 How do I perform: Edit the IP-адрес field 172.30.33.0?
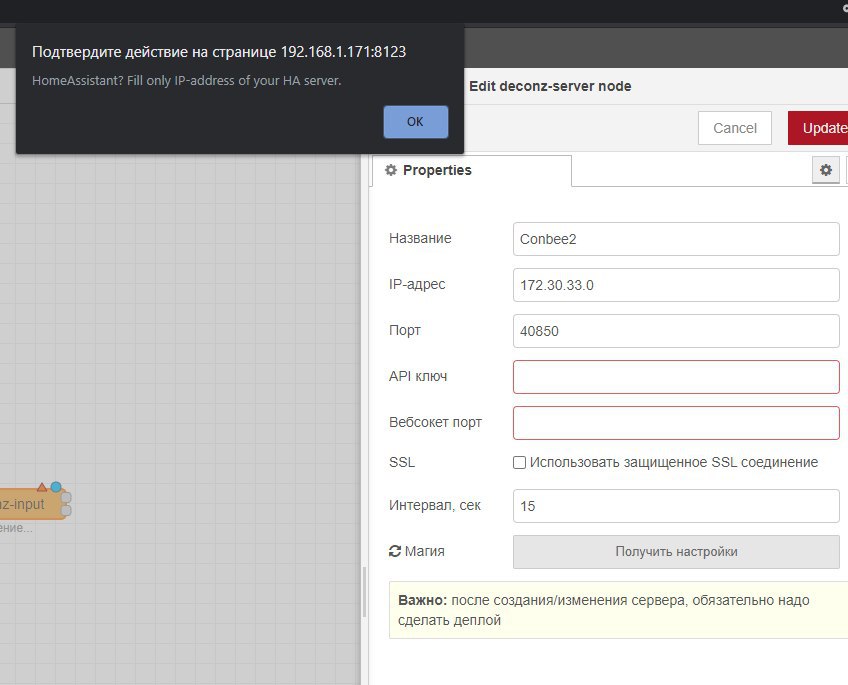click(676, 285)
